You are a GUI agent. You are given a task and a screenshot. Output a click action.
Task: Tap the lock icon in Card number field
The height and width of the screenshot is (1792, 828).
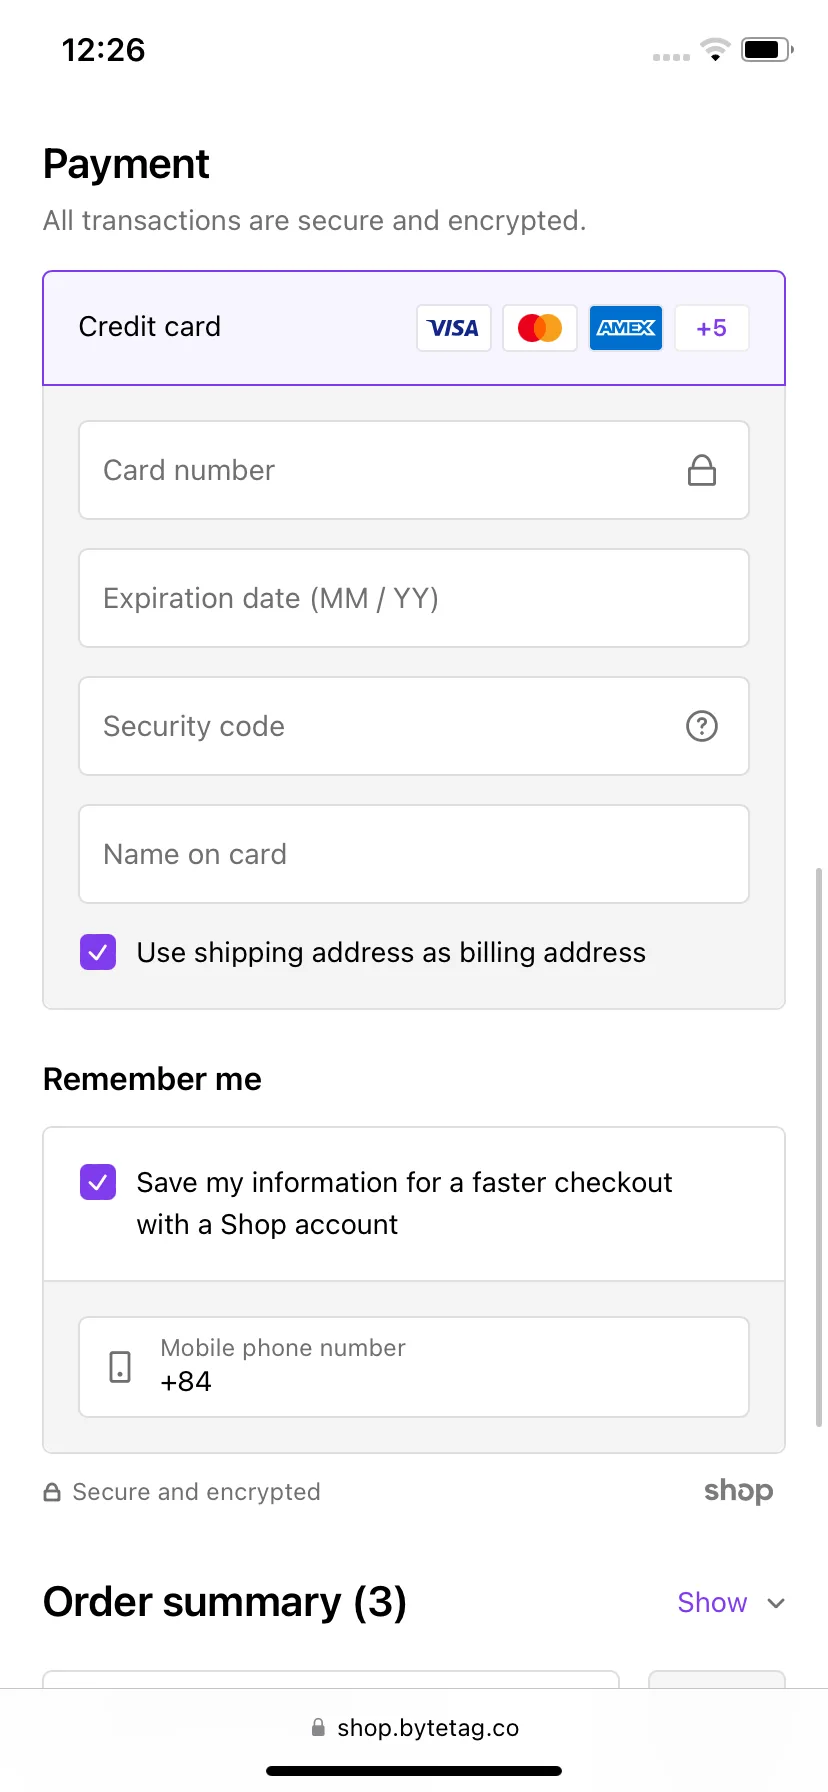click(x=702, y=470)
